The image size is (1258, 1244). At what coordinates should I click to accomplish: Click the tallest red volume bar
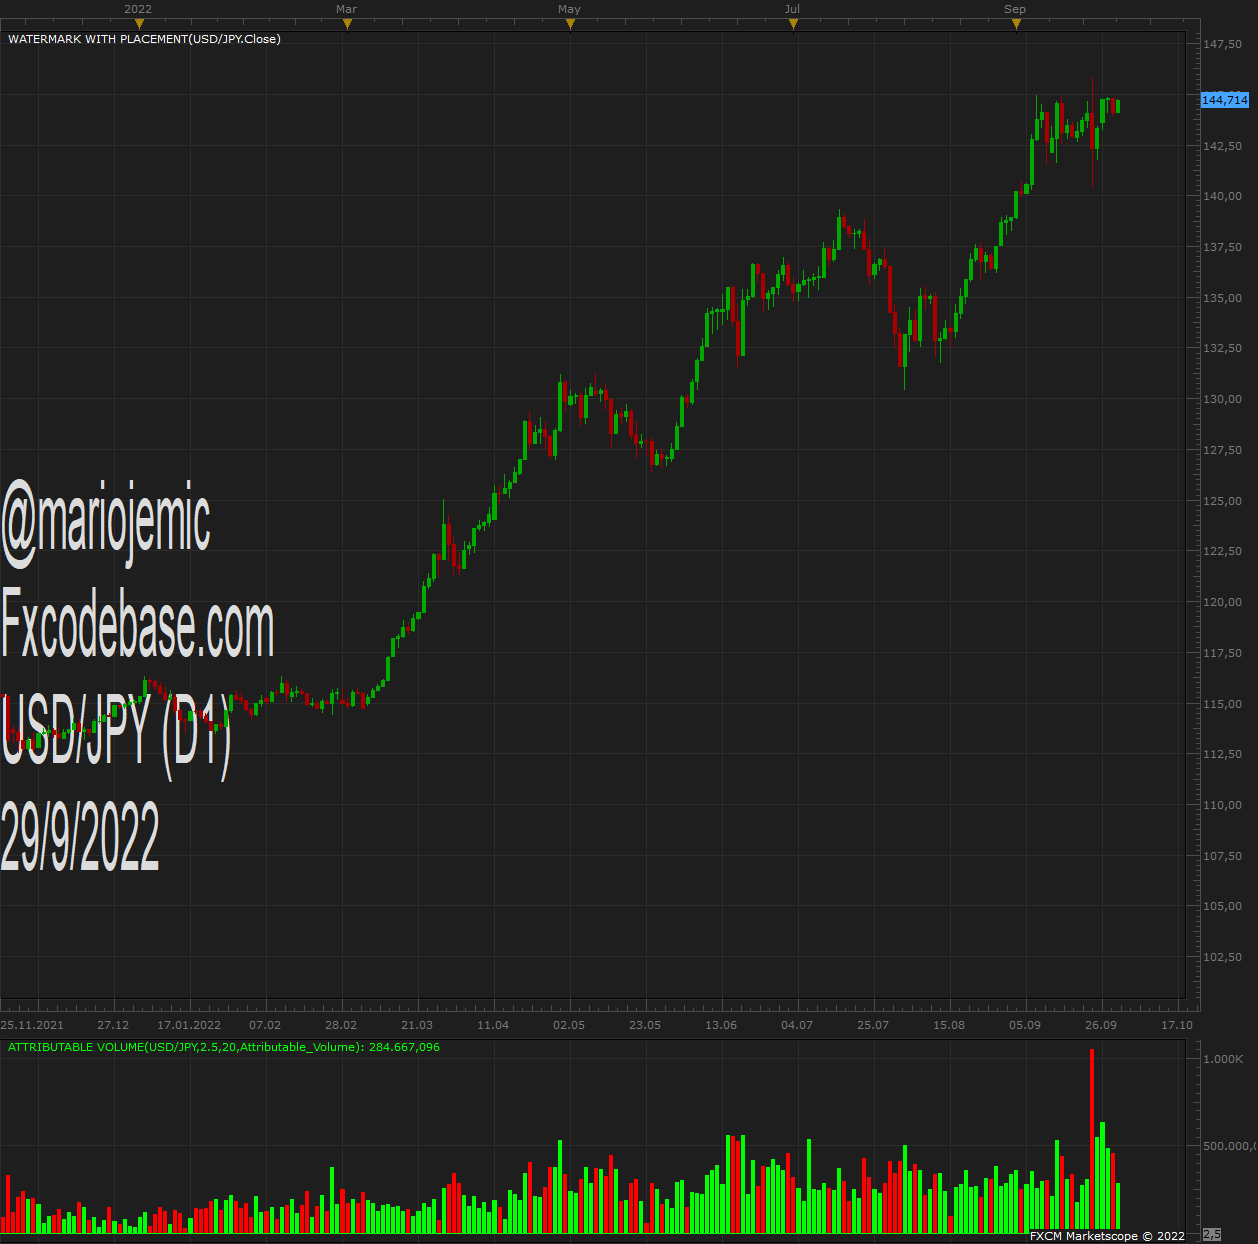pyautogui.click(x=1092, y=1139)
